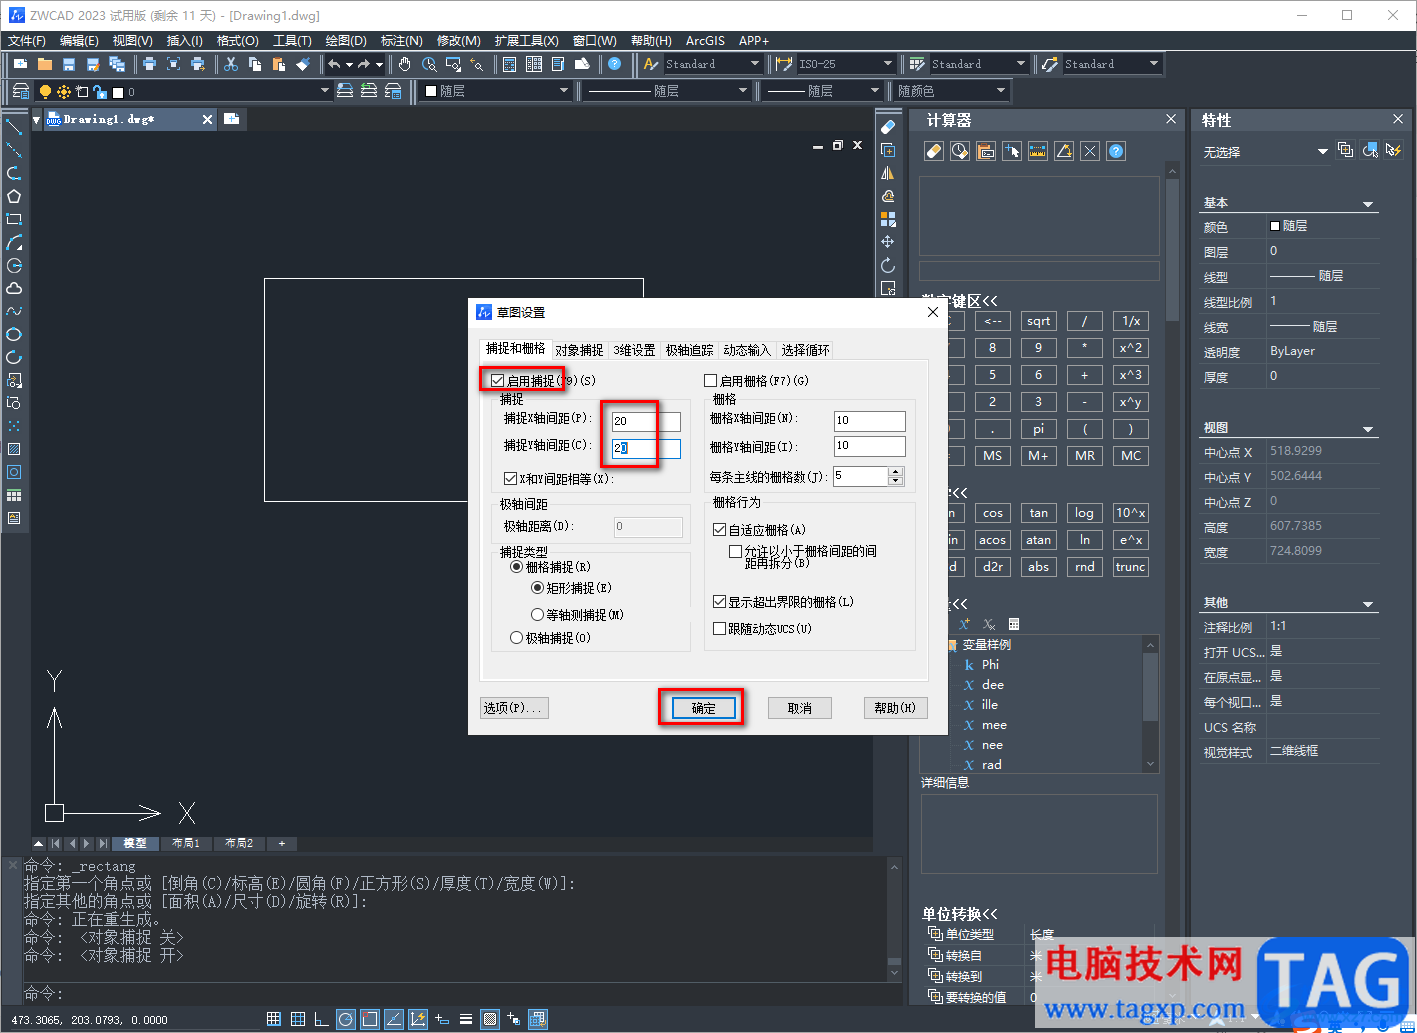Viewport: 1417px width, 1033px height.
Task: Click the New drawing icon
Action: pos(21,64)
